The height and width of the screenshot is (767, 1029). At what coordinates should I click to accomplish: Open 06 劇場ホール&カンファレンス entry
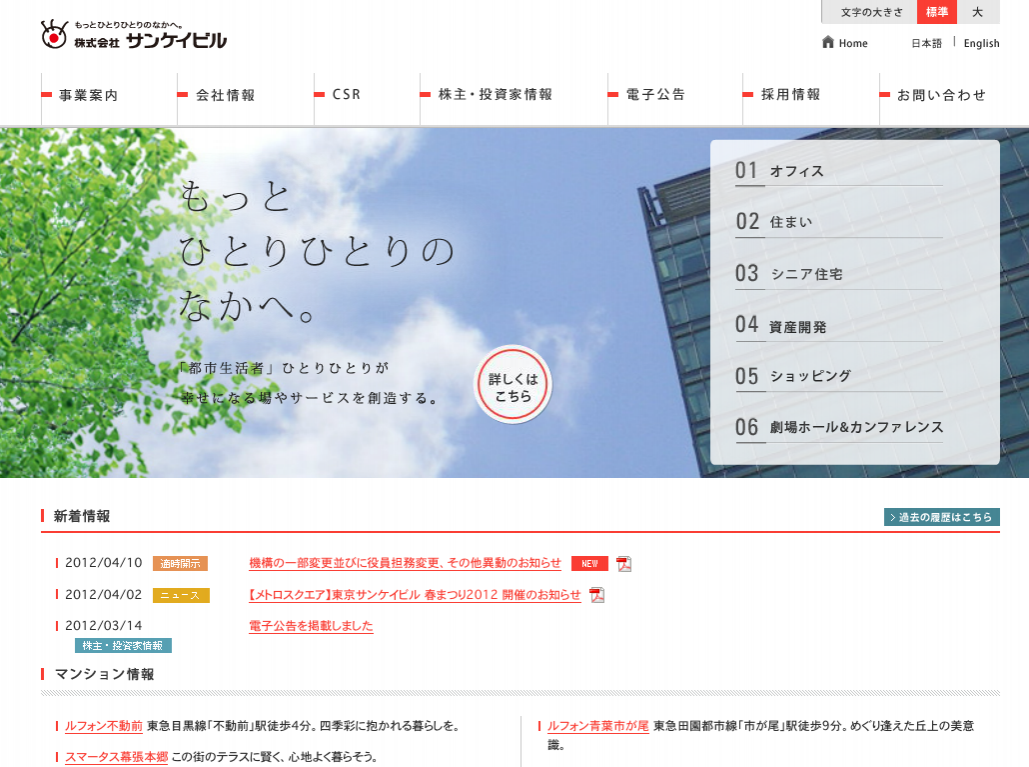tap(856, 427)
